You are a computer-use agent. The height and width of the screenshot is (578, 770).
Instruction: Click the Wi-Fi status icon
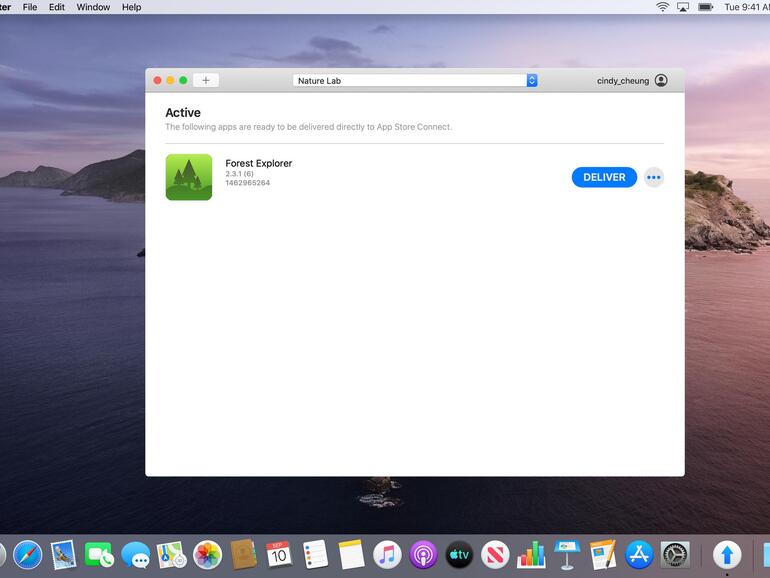662,7
